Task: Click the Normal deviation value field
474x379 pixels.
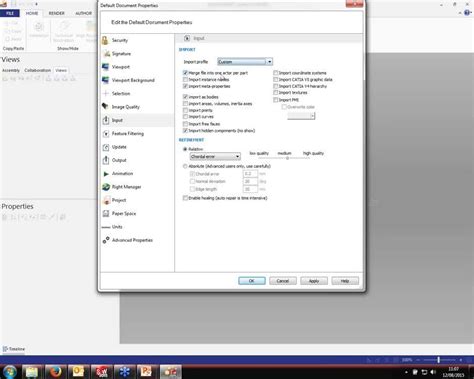Action: 250,182
